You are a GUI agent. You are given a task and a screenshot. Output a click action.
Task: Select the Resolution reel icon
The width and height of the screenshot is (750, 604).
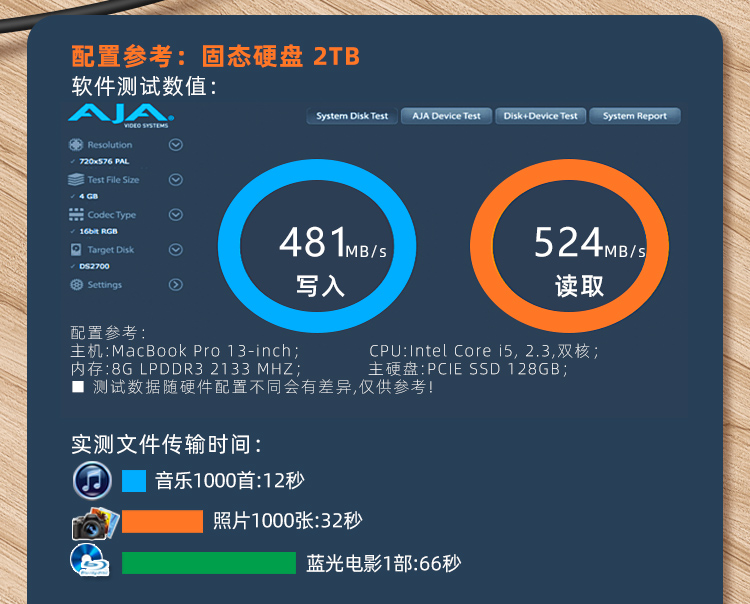pyautogui.click(x=76, y=144)
